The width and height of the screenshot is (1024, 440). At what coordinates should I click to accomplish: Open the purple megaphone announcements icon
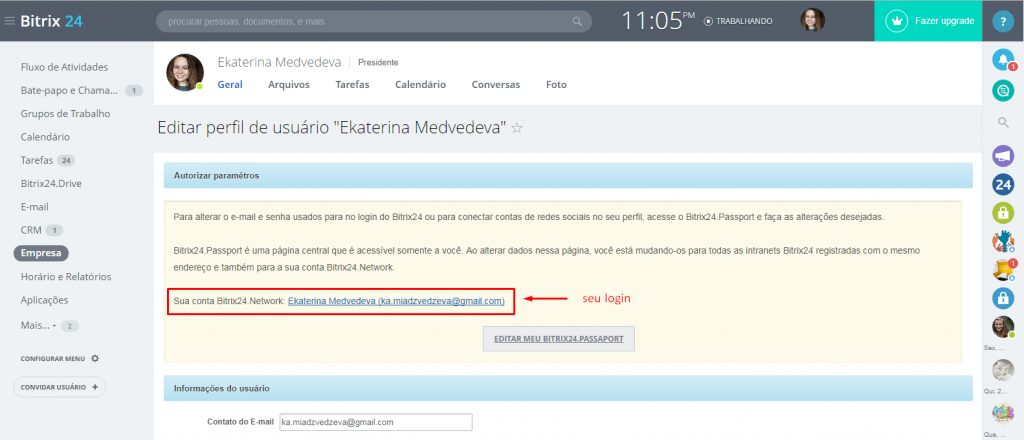click(x=1003, y=156)
